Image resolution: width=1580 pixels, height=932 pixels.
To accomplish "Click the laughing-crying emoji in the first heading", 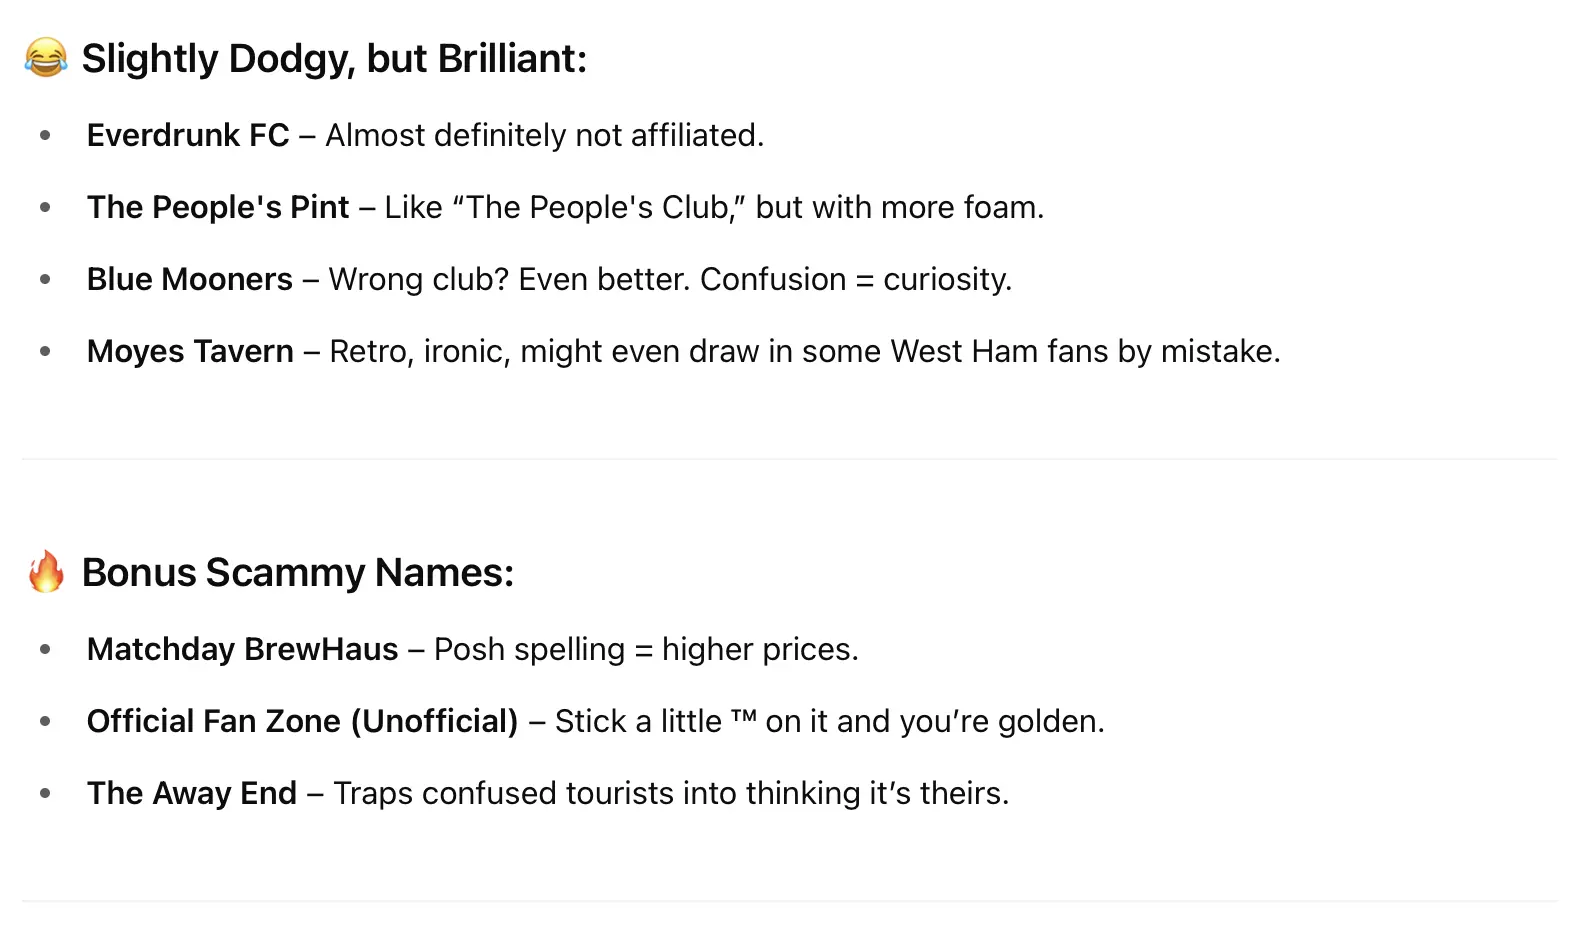I will point(46,58).
